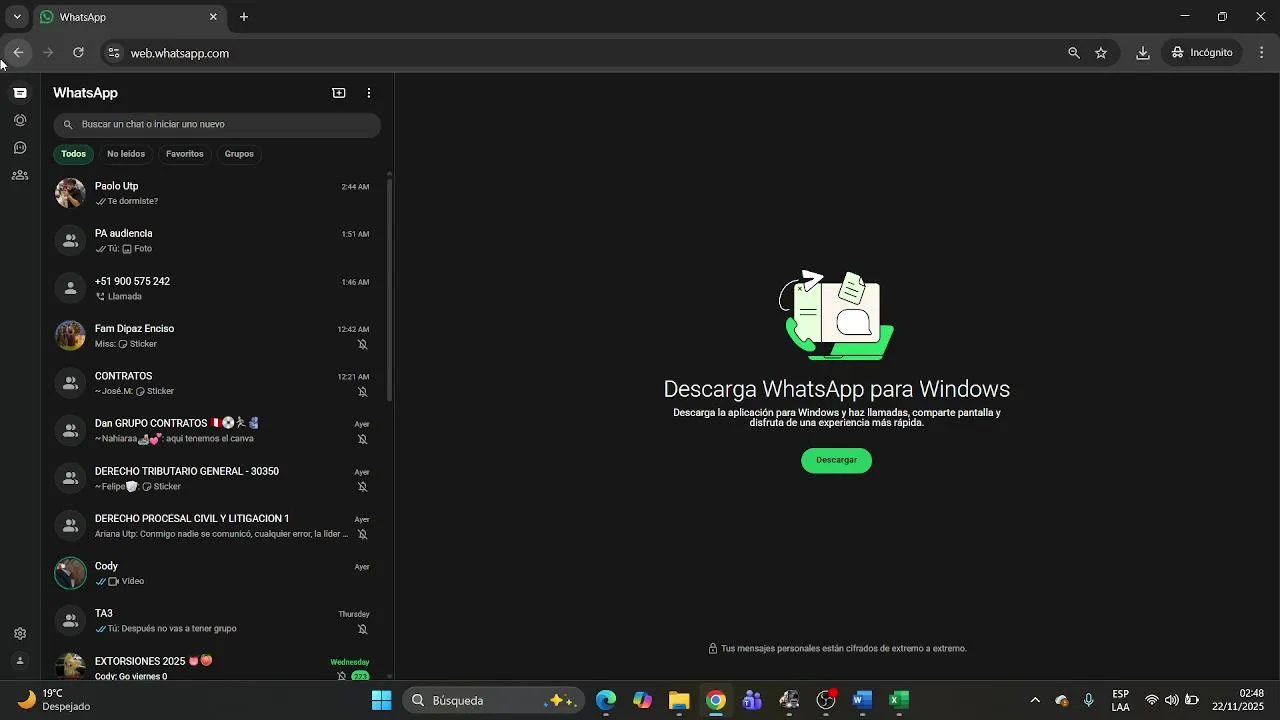This screenshot has height=720, width=1280.
Task: Open browser downloads icon
Action: point(1142,53)
